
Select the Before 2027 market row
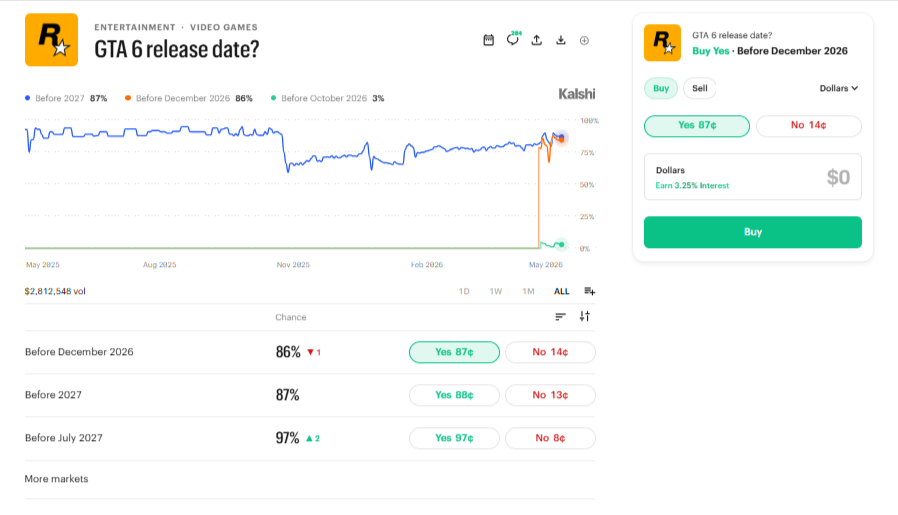(x=310, y=395)
